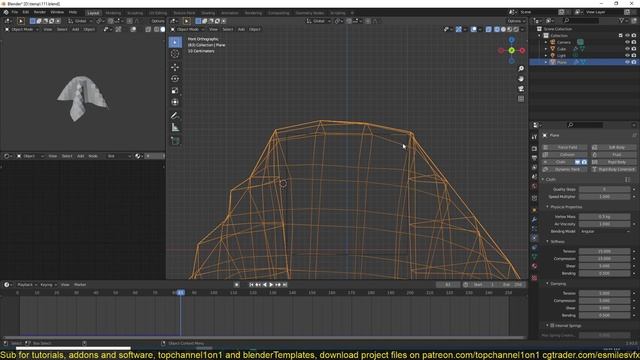Select the Move tool in viewport toolbar
This screenshot has height=360, width=640.
pos(175,67)
